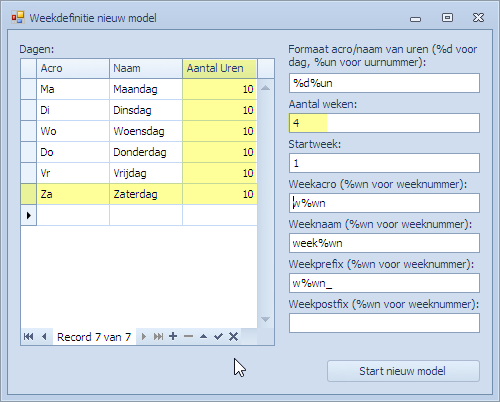Click the Weeknaam field containing week%wn
Image resolution: width=500 pixels, height=402 pixels.
[x=384, y=243]
